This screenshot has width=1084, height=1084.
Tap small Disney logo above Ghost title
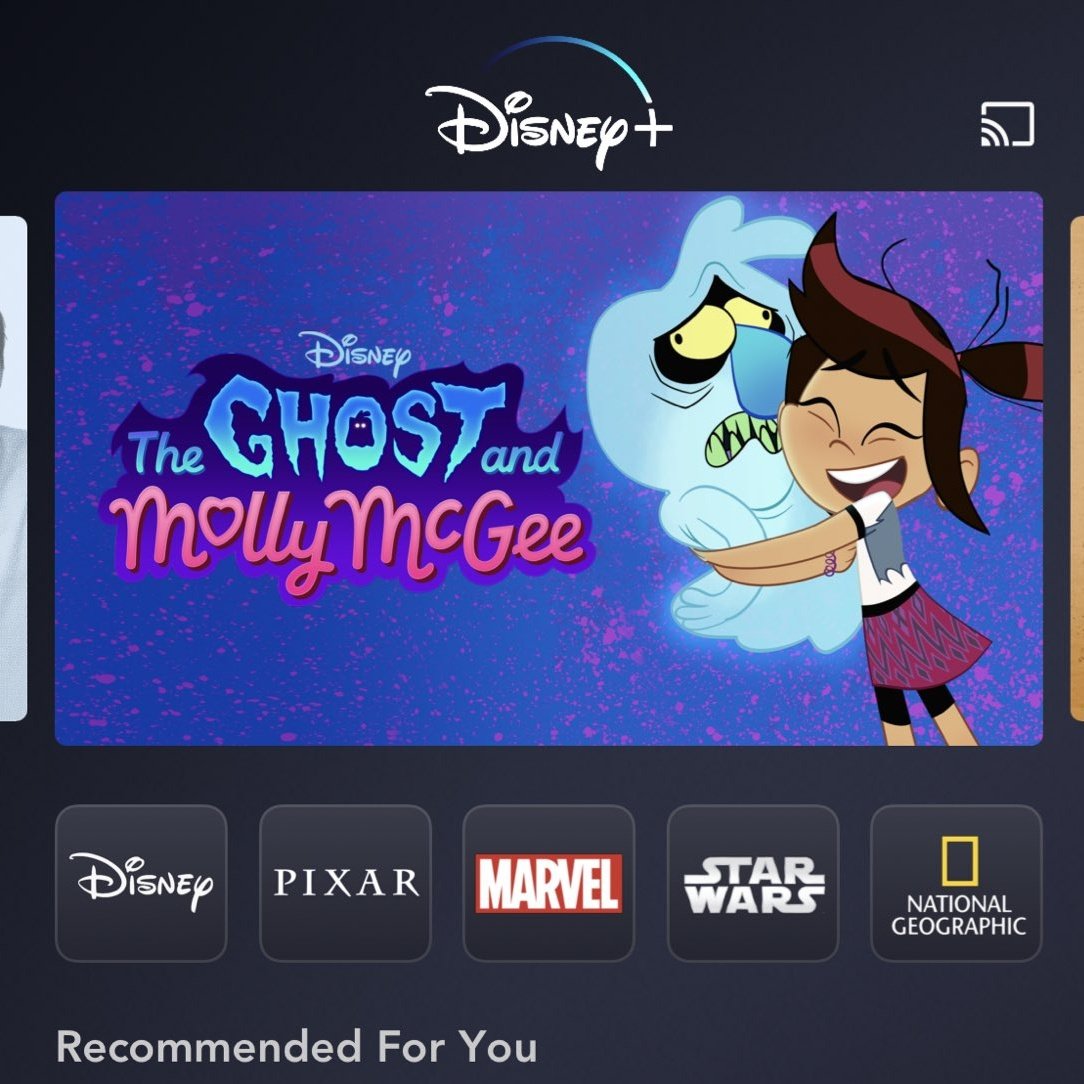pyautogui.click(x=356, y=352)
